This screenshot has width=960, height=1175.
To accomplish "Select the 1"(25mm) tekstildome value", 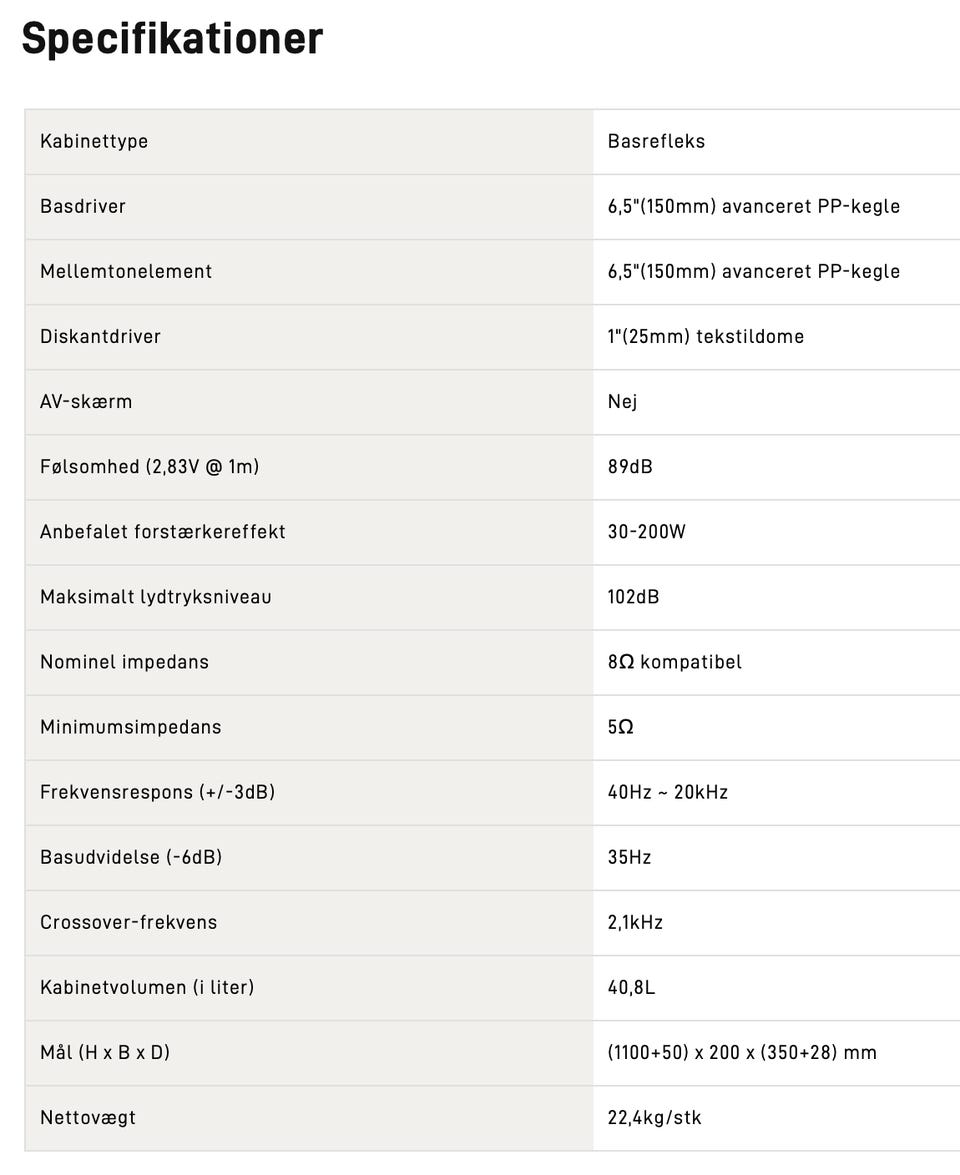I will coord(705,336).
